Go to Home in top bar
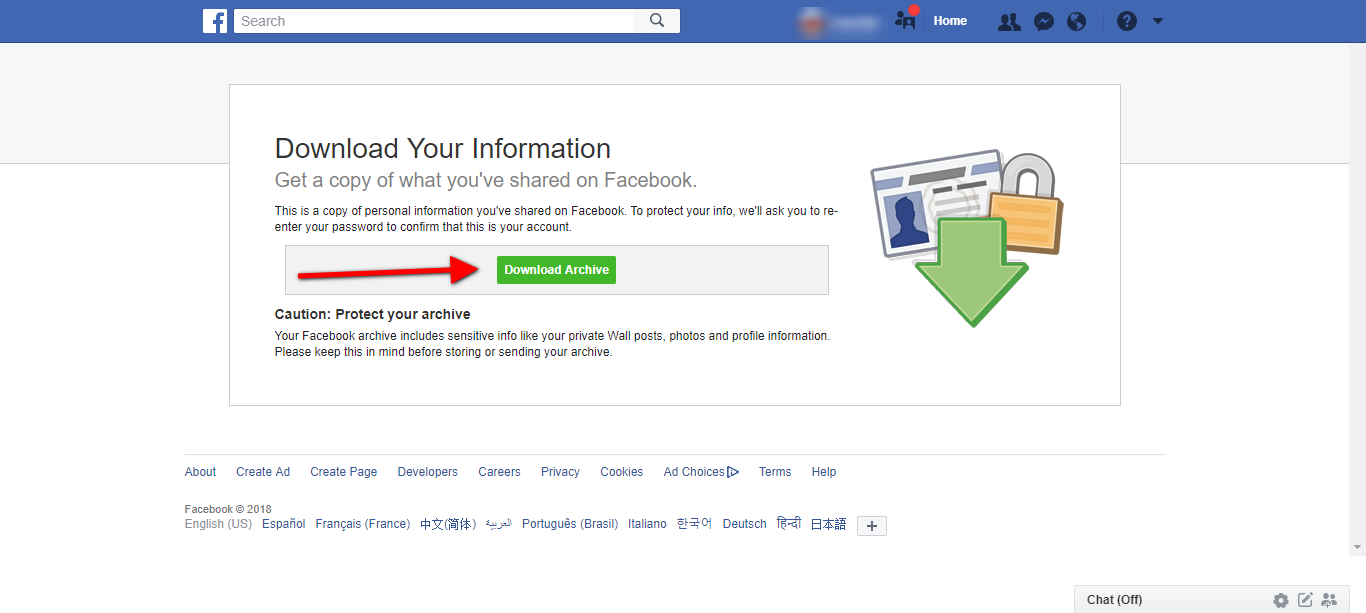Screen dimensions: 1366x613 pyautogui.click(x=950, y=21)
